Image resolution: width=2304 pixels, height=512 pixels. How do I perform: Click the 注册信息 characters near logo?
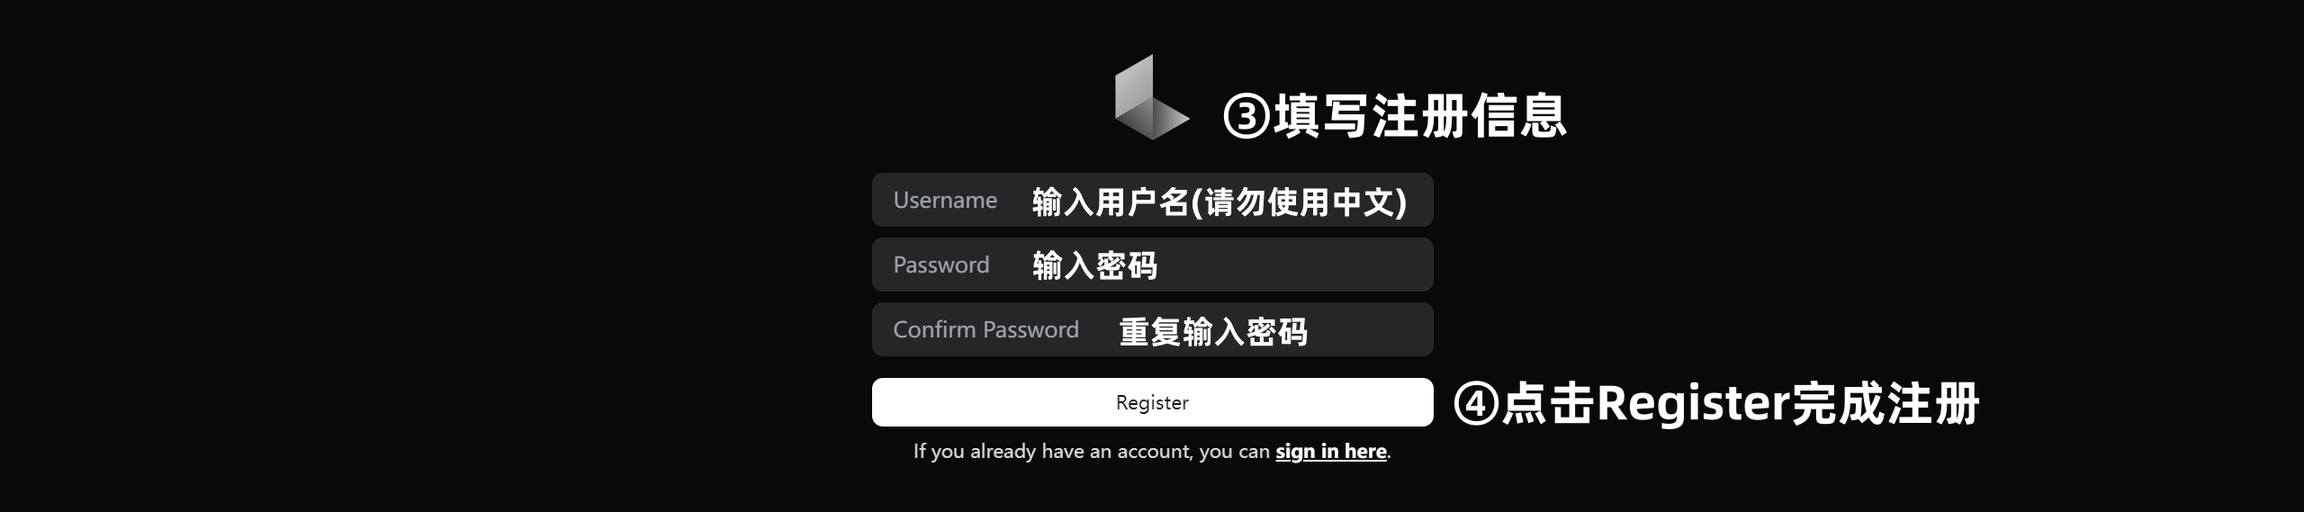click(1469, 115)
